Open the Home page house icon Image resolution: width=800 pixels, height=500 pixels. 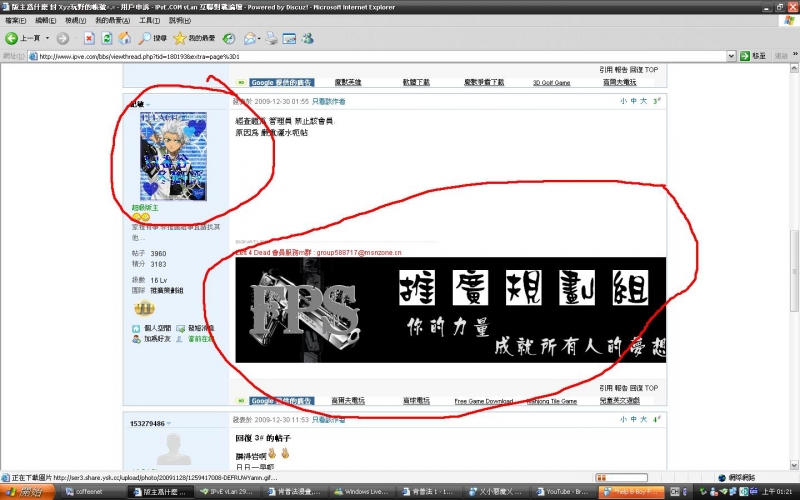124,38
